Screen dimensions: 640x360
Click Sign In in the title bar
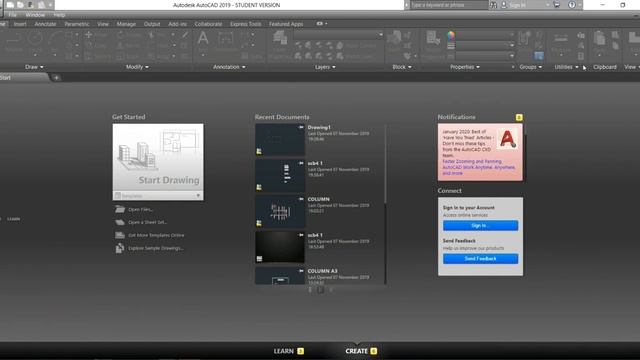518,5
